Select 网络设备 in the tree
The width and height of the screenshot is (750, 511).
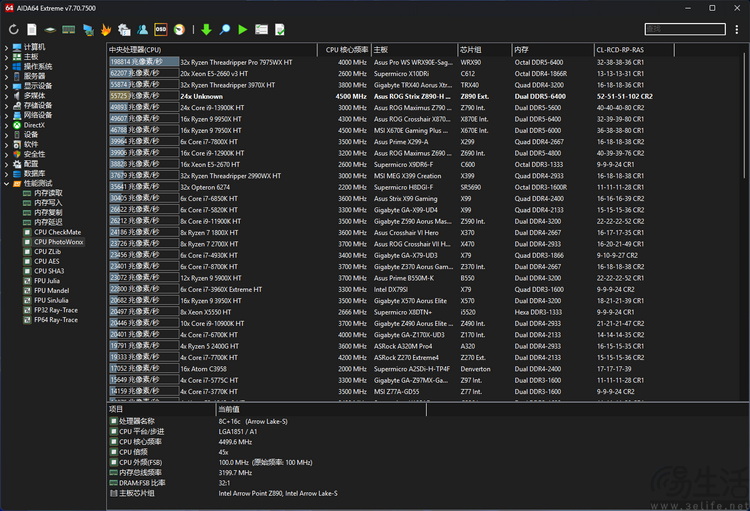38,115
